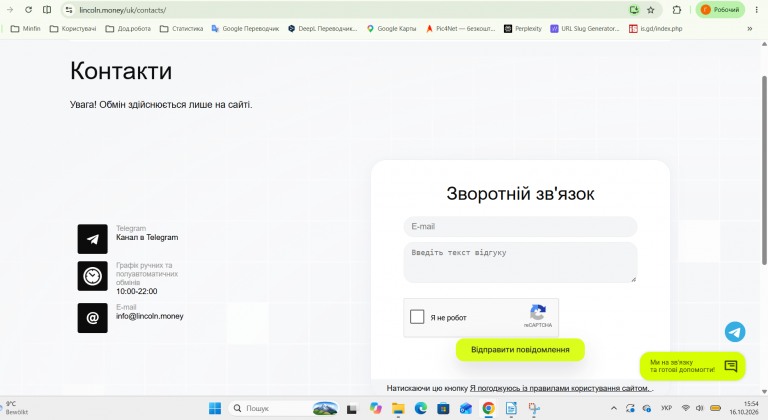
Task: Open the Pic4Net bookmark
Action: pyautogui.click(x=460, y=28)
